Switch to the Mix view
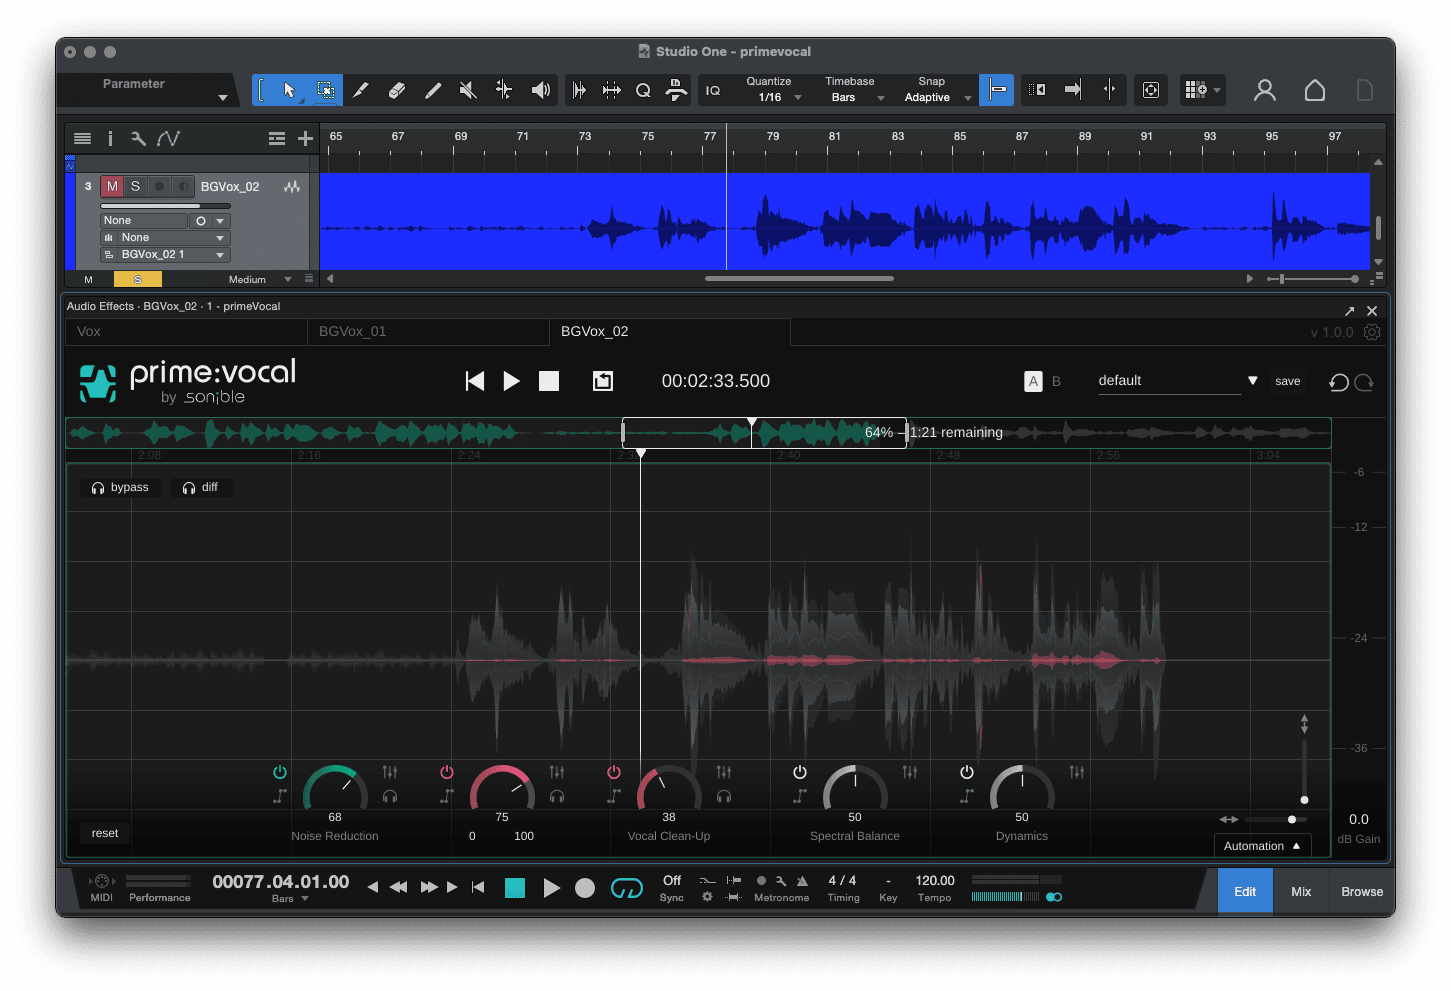1451x991 pixels. [1300, 890]
